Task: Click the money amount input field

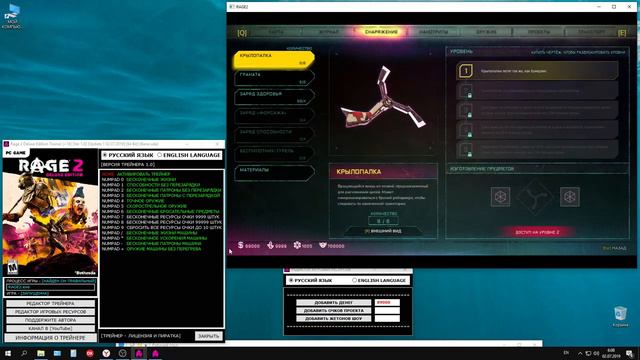Action: (387, 302)
